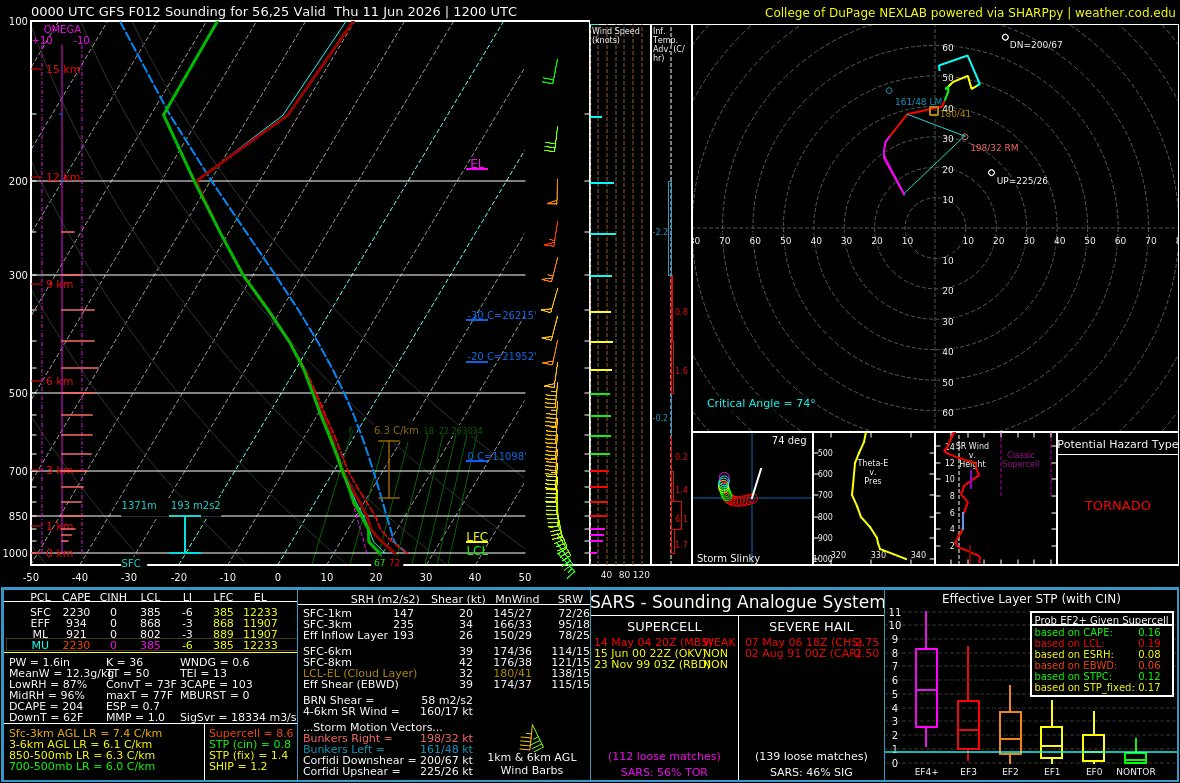Click the Theta-E v. Pres label
Screen dimensions: 1180x783
(x=873, y=471)
